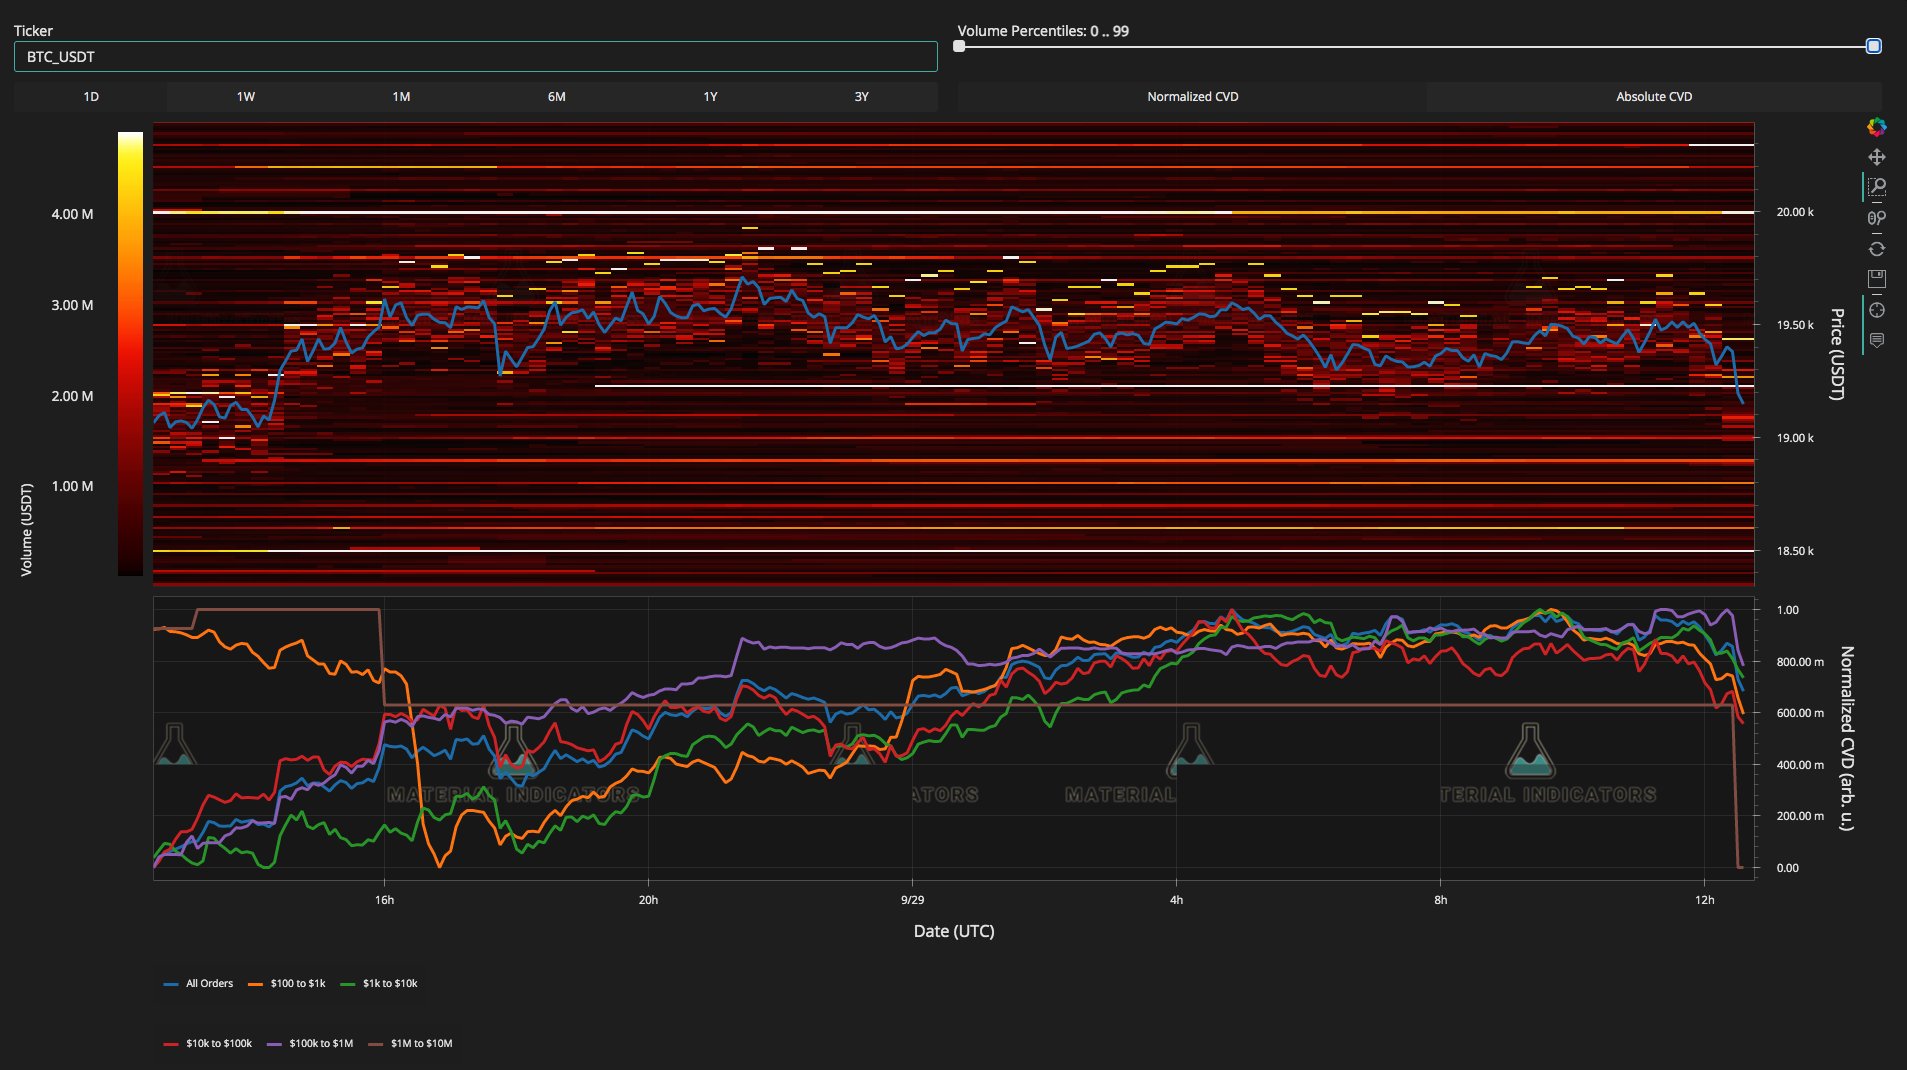Toggle the Hover tooltip tool

(x=1876, y=341)
